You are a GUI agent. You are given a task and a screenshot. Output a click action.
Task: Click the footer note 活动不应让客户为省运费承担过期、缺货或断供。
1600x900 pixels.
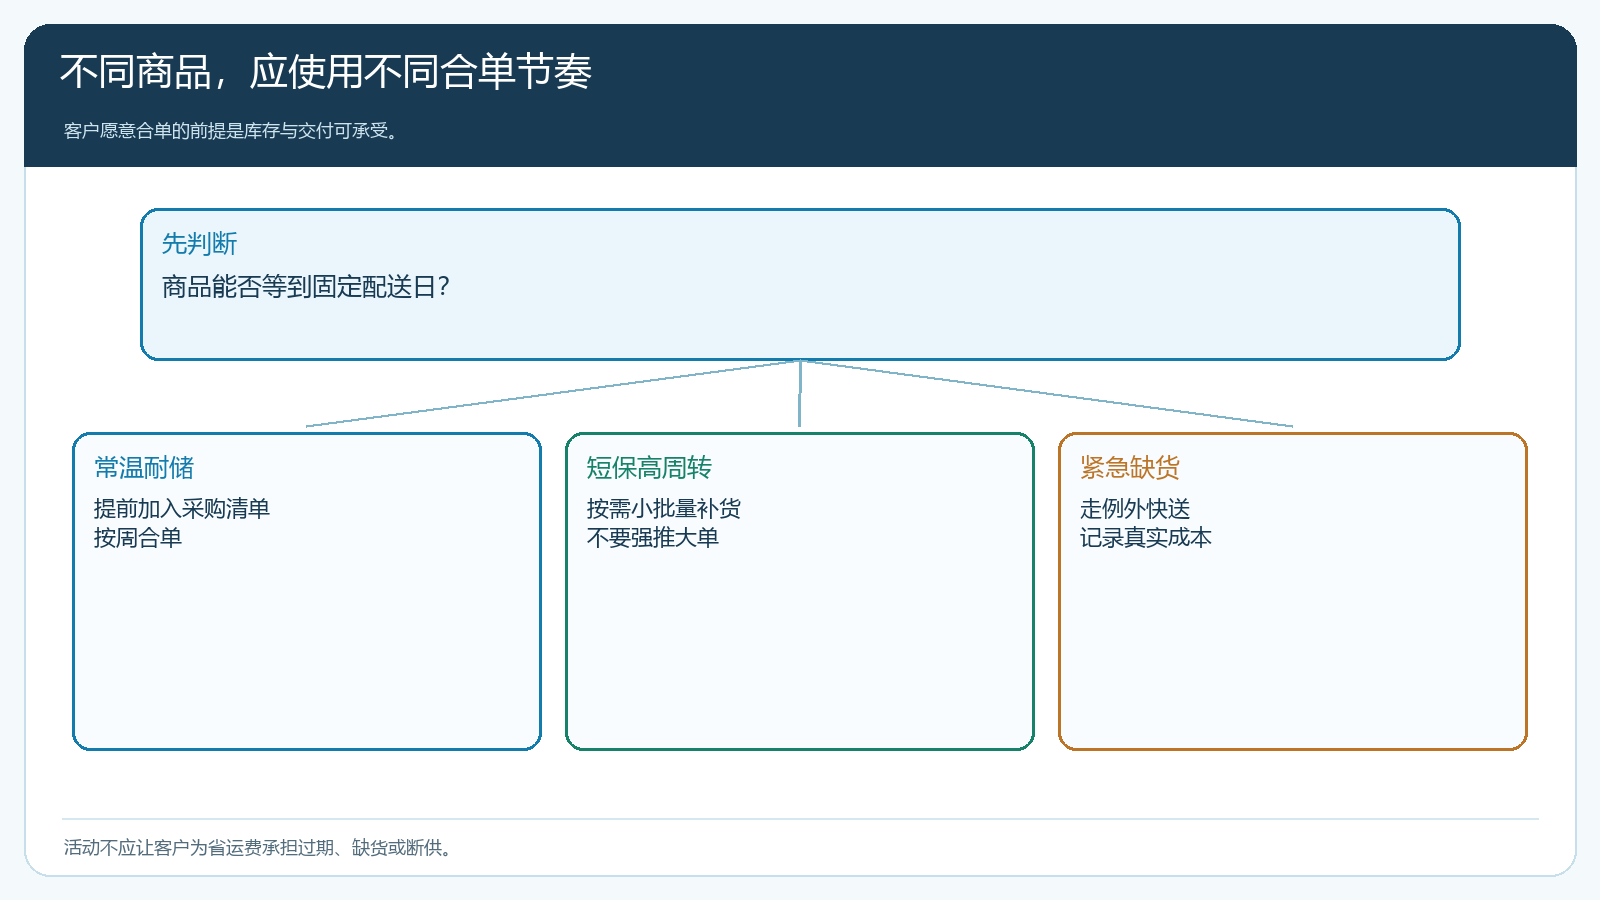tap(260, 848)
